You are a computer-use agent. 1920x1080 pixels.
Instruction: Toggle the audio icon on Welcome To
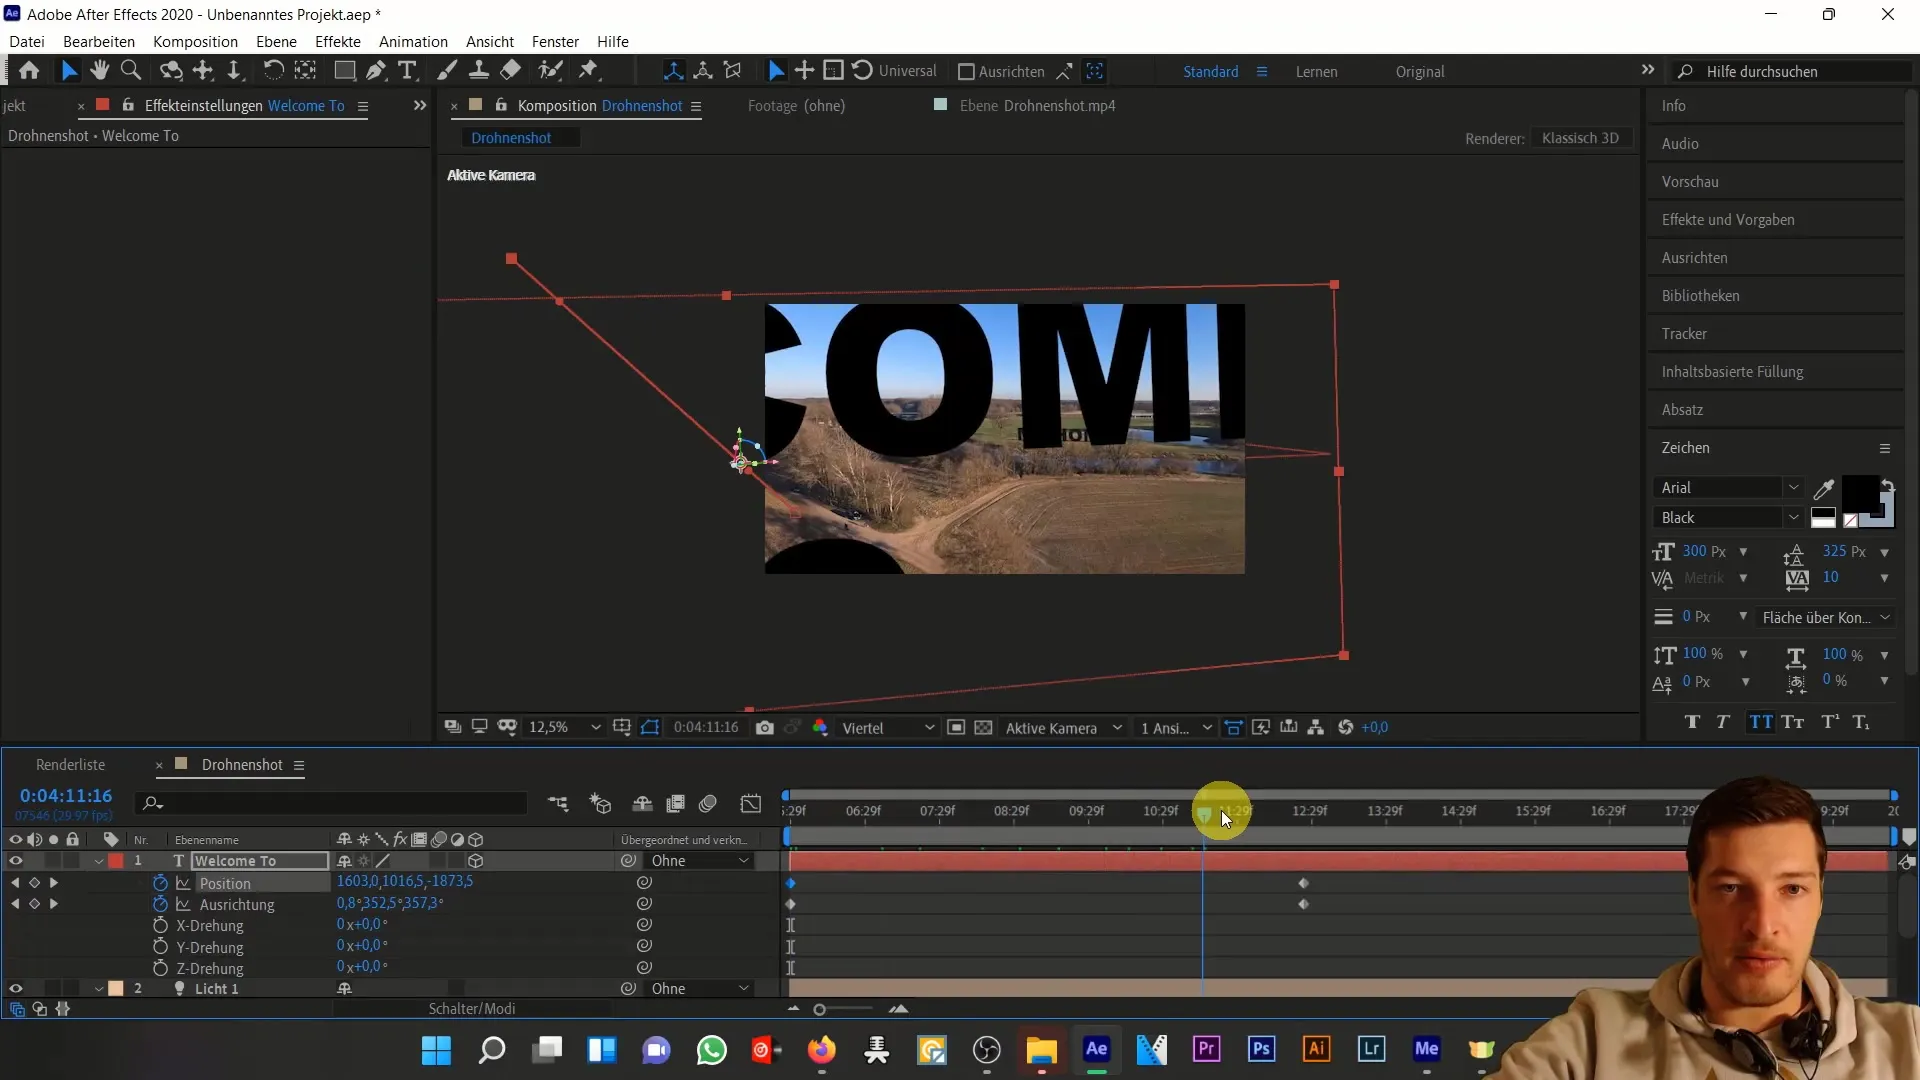point(34,860)
